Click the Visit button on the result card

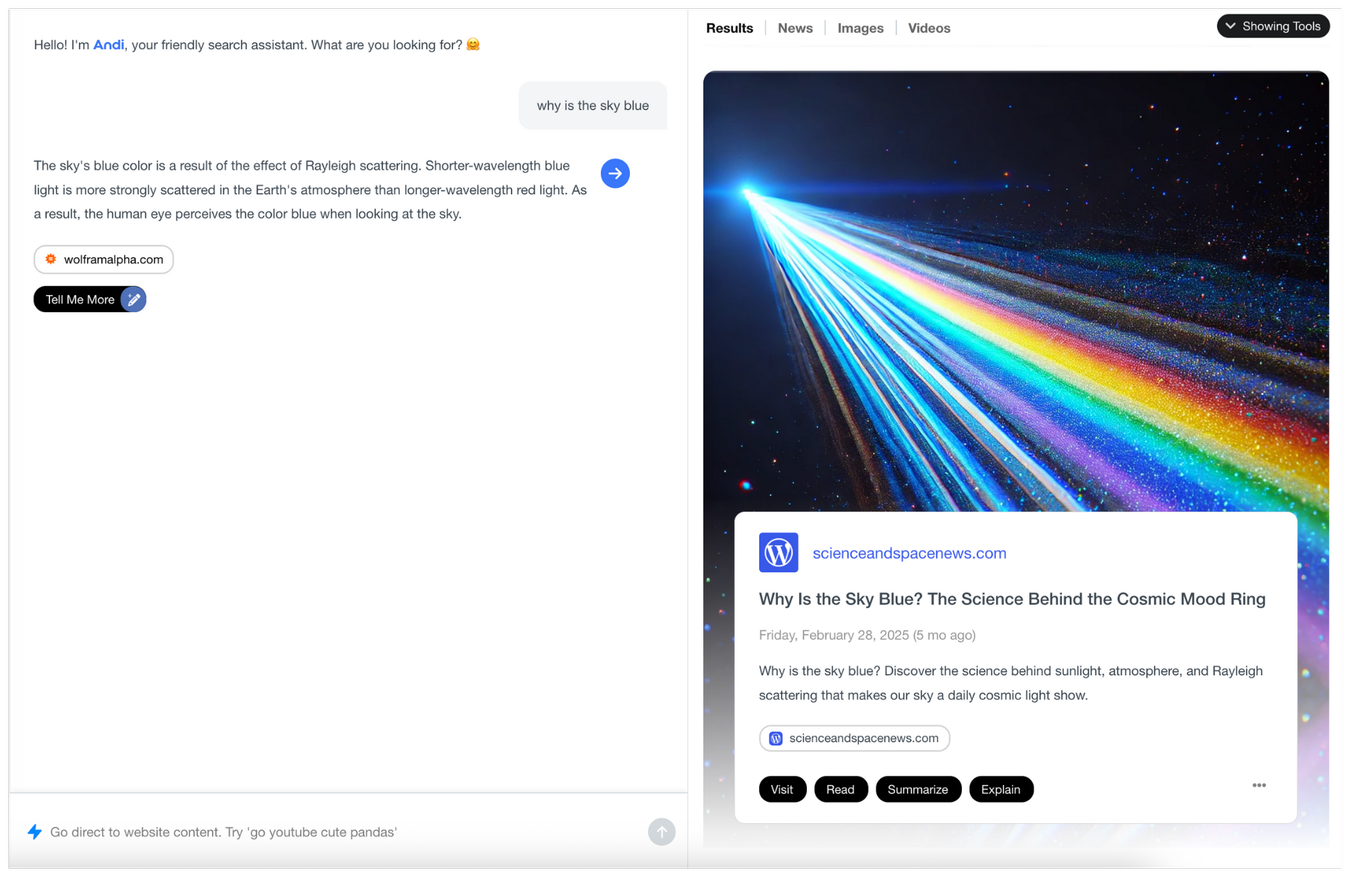click(x=782, y=789)
